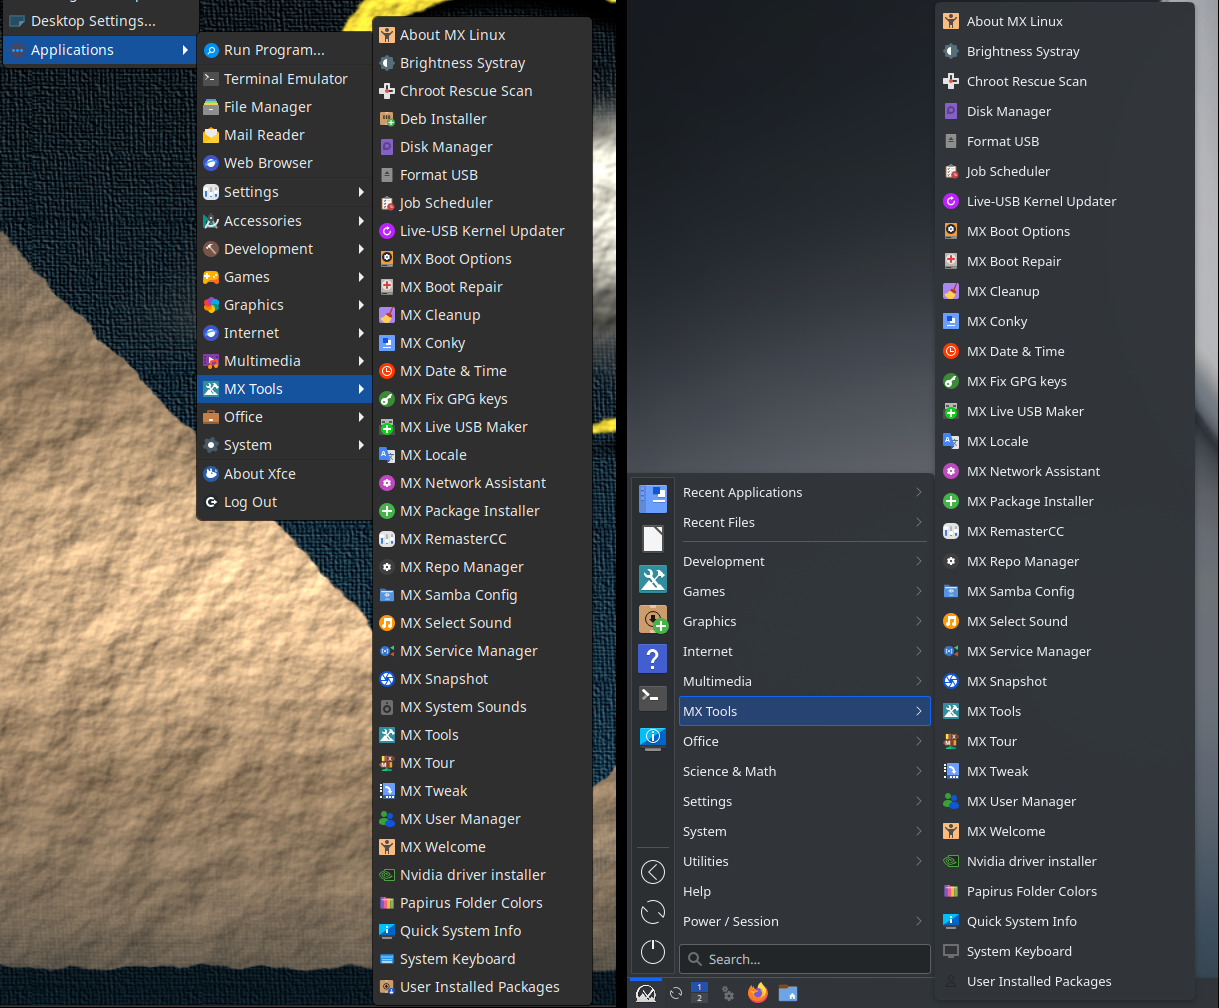Click the left-arrow logout icon in KDE sidebar
1219x1008 pixels.
(x=653, y=872)
